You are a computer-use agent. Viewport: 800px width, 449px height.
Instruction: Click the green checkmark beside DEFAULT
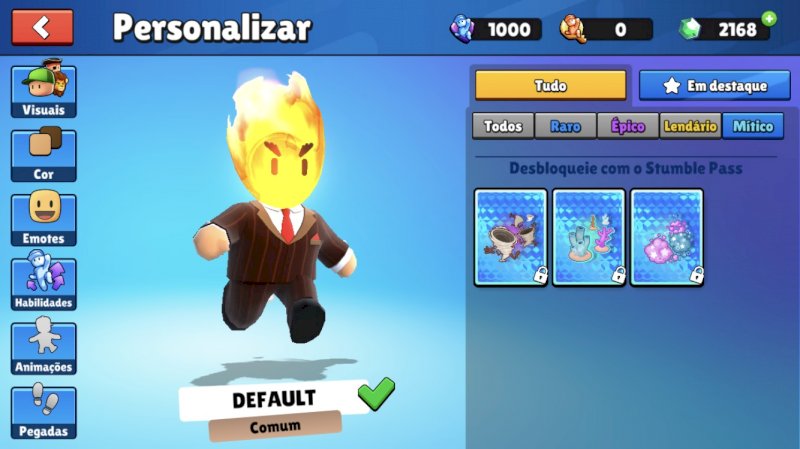coord(376,393)
